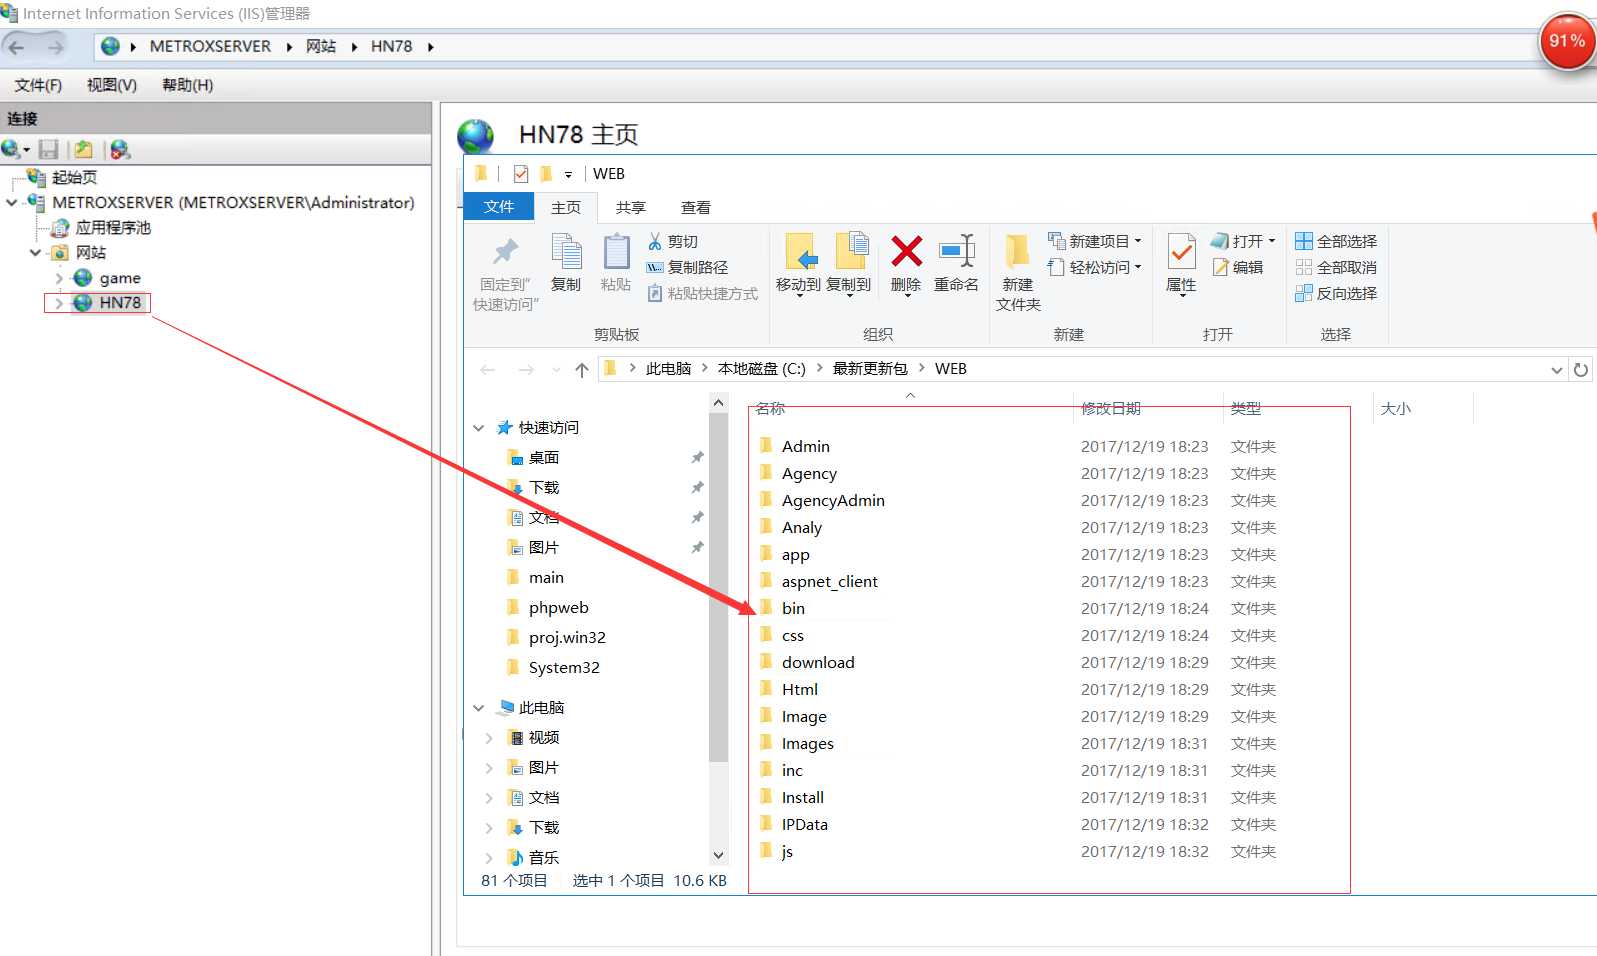The height and width of the screenshot is (956, 1597).
Task: Collapse the 此电脑 section
Action: click(479, 708)
